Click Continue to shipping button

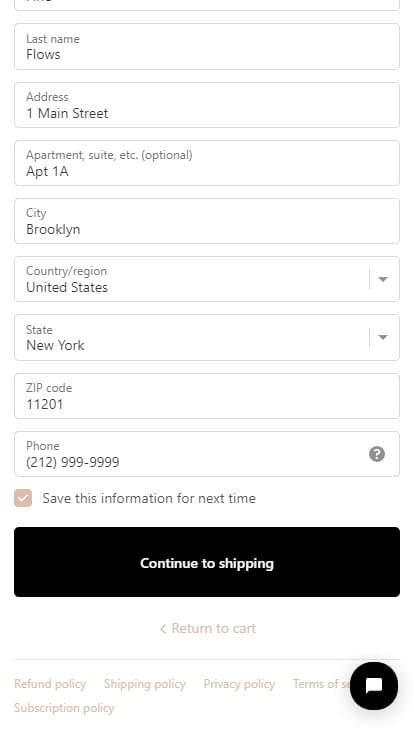207,562
